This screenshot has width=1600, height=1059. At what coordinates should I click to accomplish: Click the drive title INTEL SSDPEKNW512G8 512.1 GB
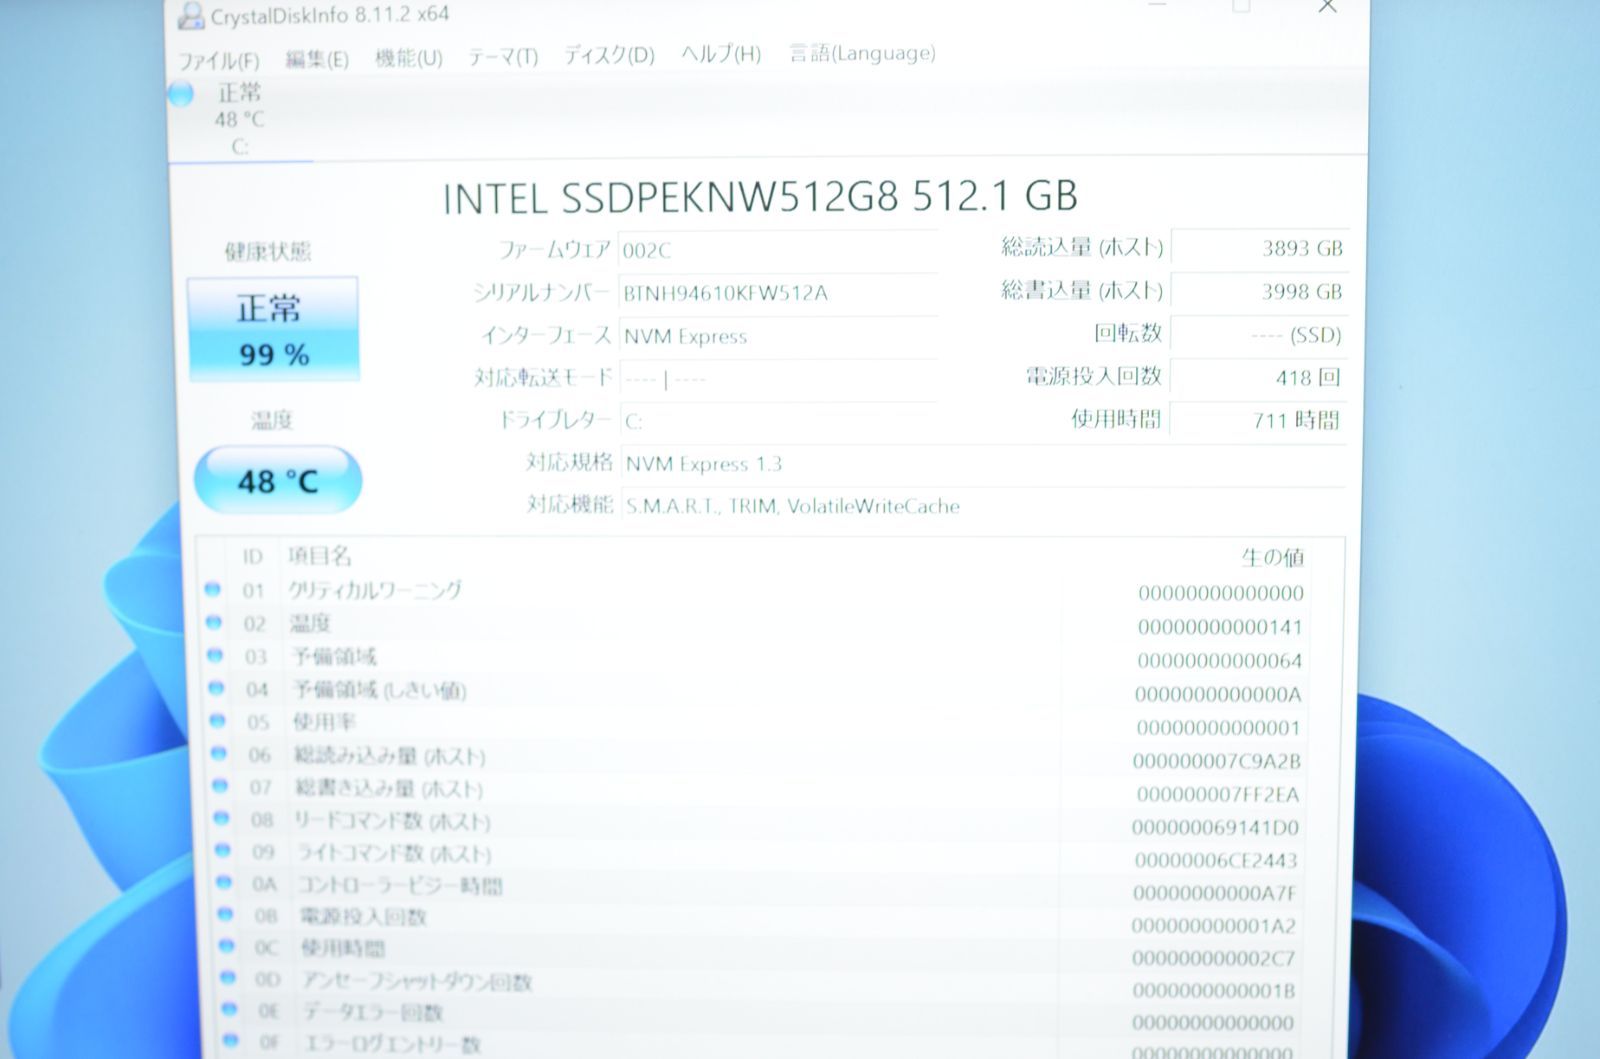pos(760,197)
